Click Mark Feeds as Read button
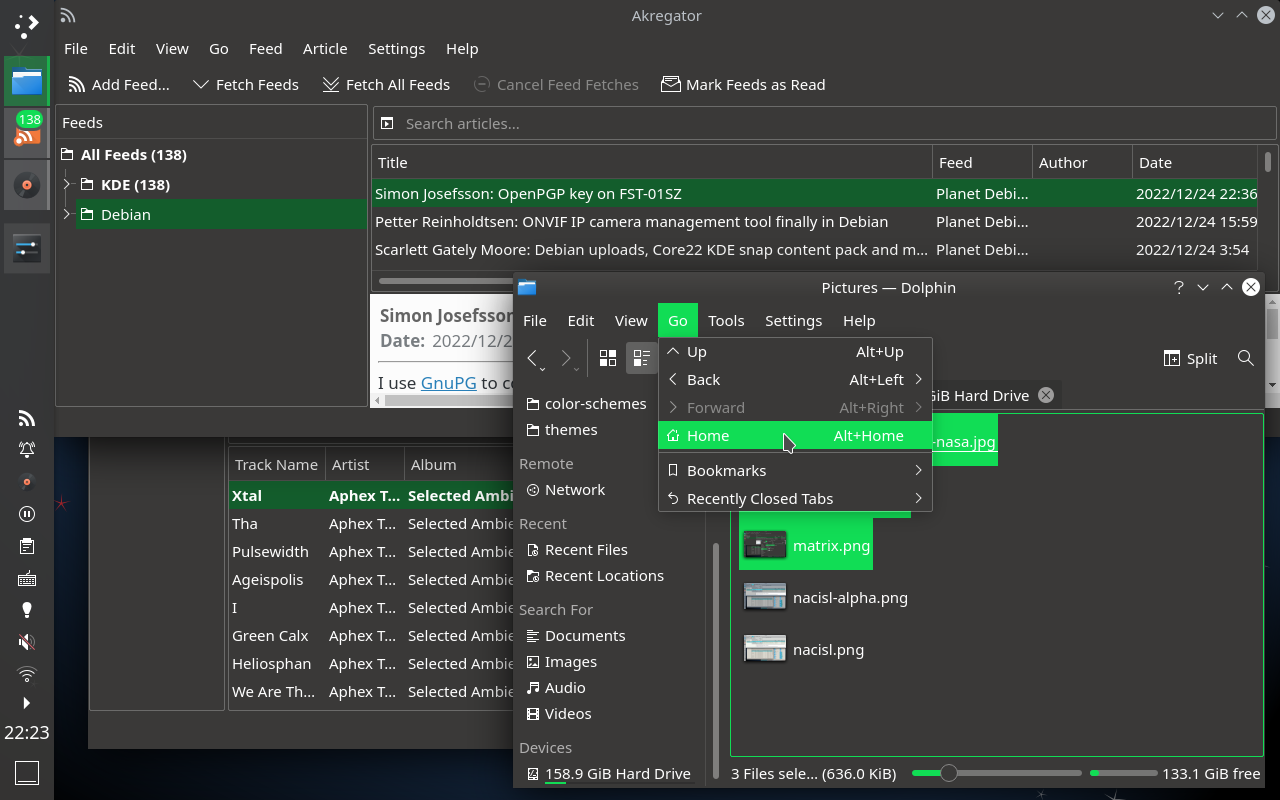The height and width of the screenshot is (800, 1280). pos(743,85)
